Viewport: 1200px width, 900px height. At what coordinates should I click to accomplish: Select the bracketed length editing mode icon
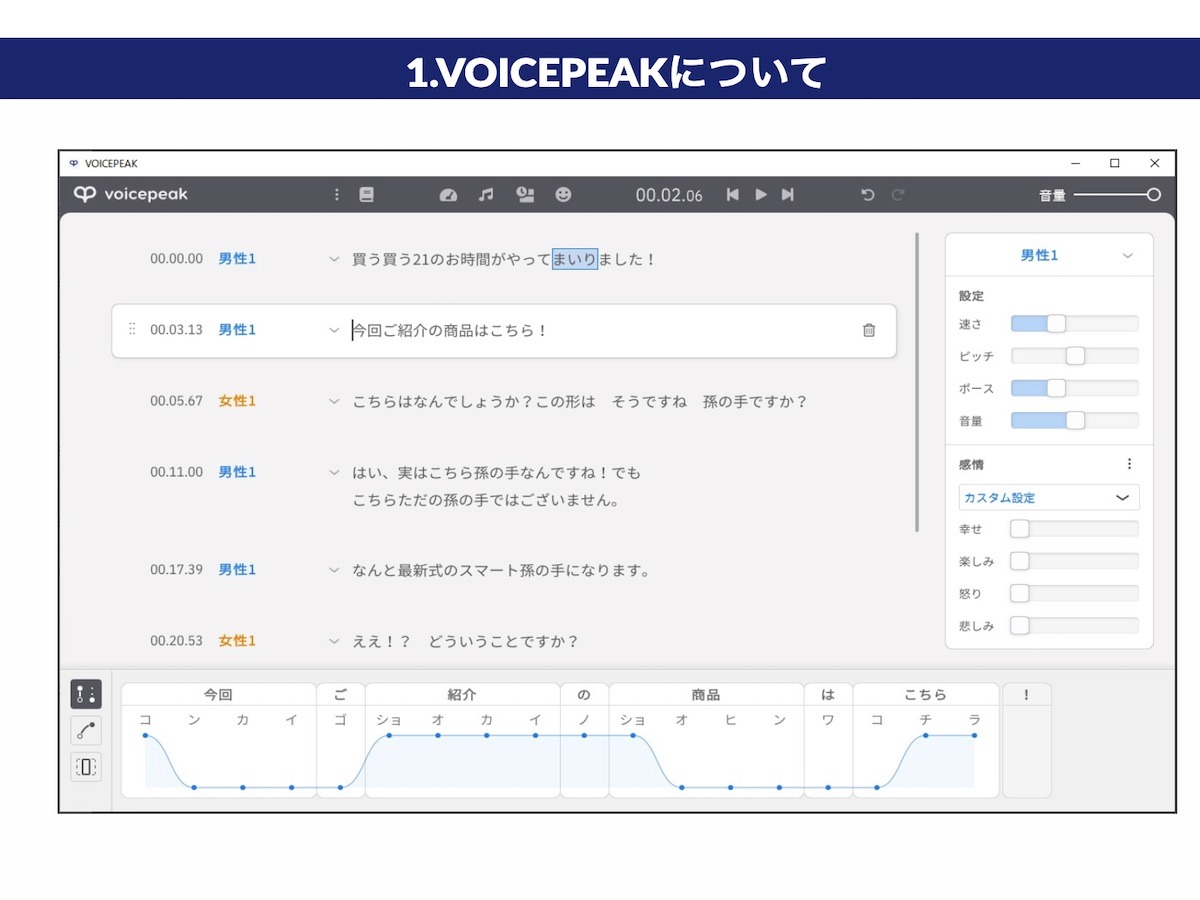tap(86, 767)
